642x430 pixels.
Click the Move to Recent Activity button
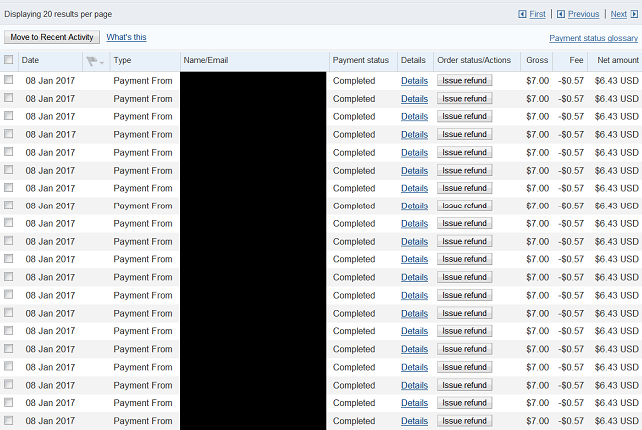[x=52, y=37]
